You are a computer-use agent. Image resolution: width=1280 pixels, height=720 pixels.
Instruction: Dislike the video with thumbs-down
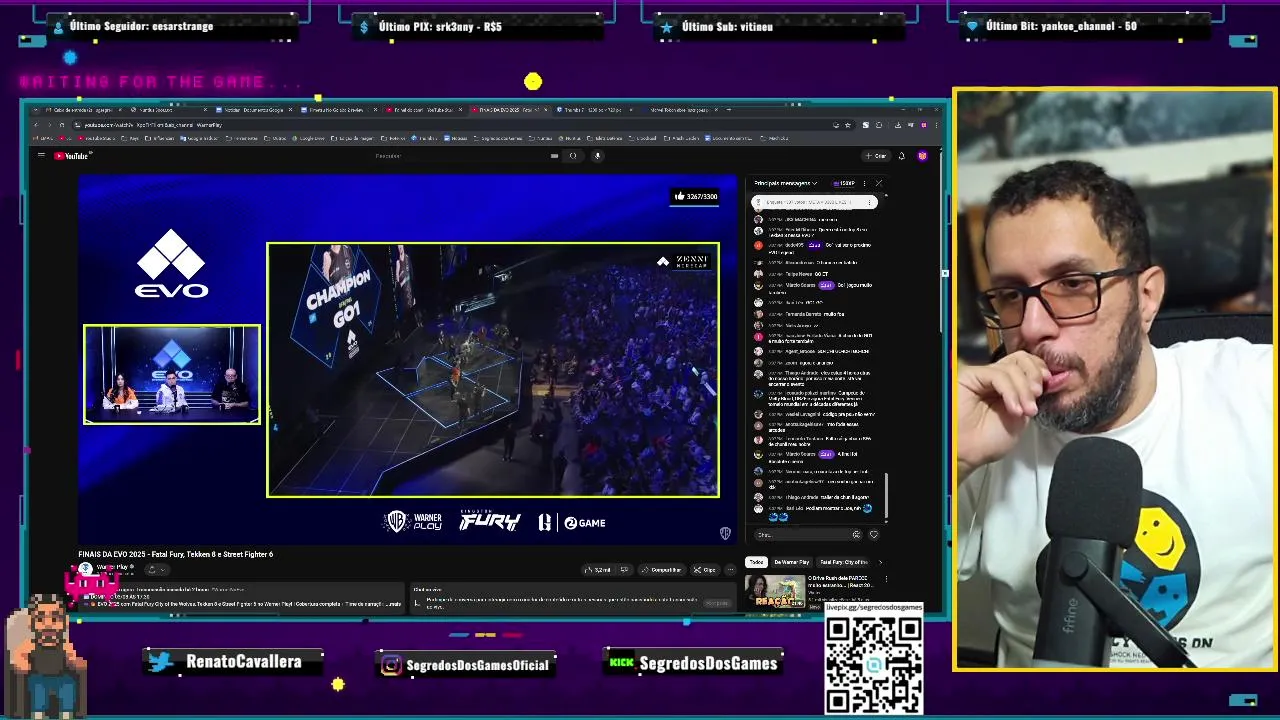coord(624,570)
